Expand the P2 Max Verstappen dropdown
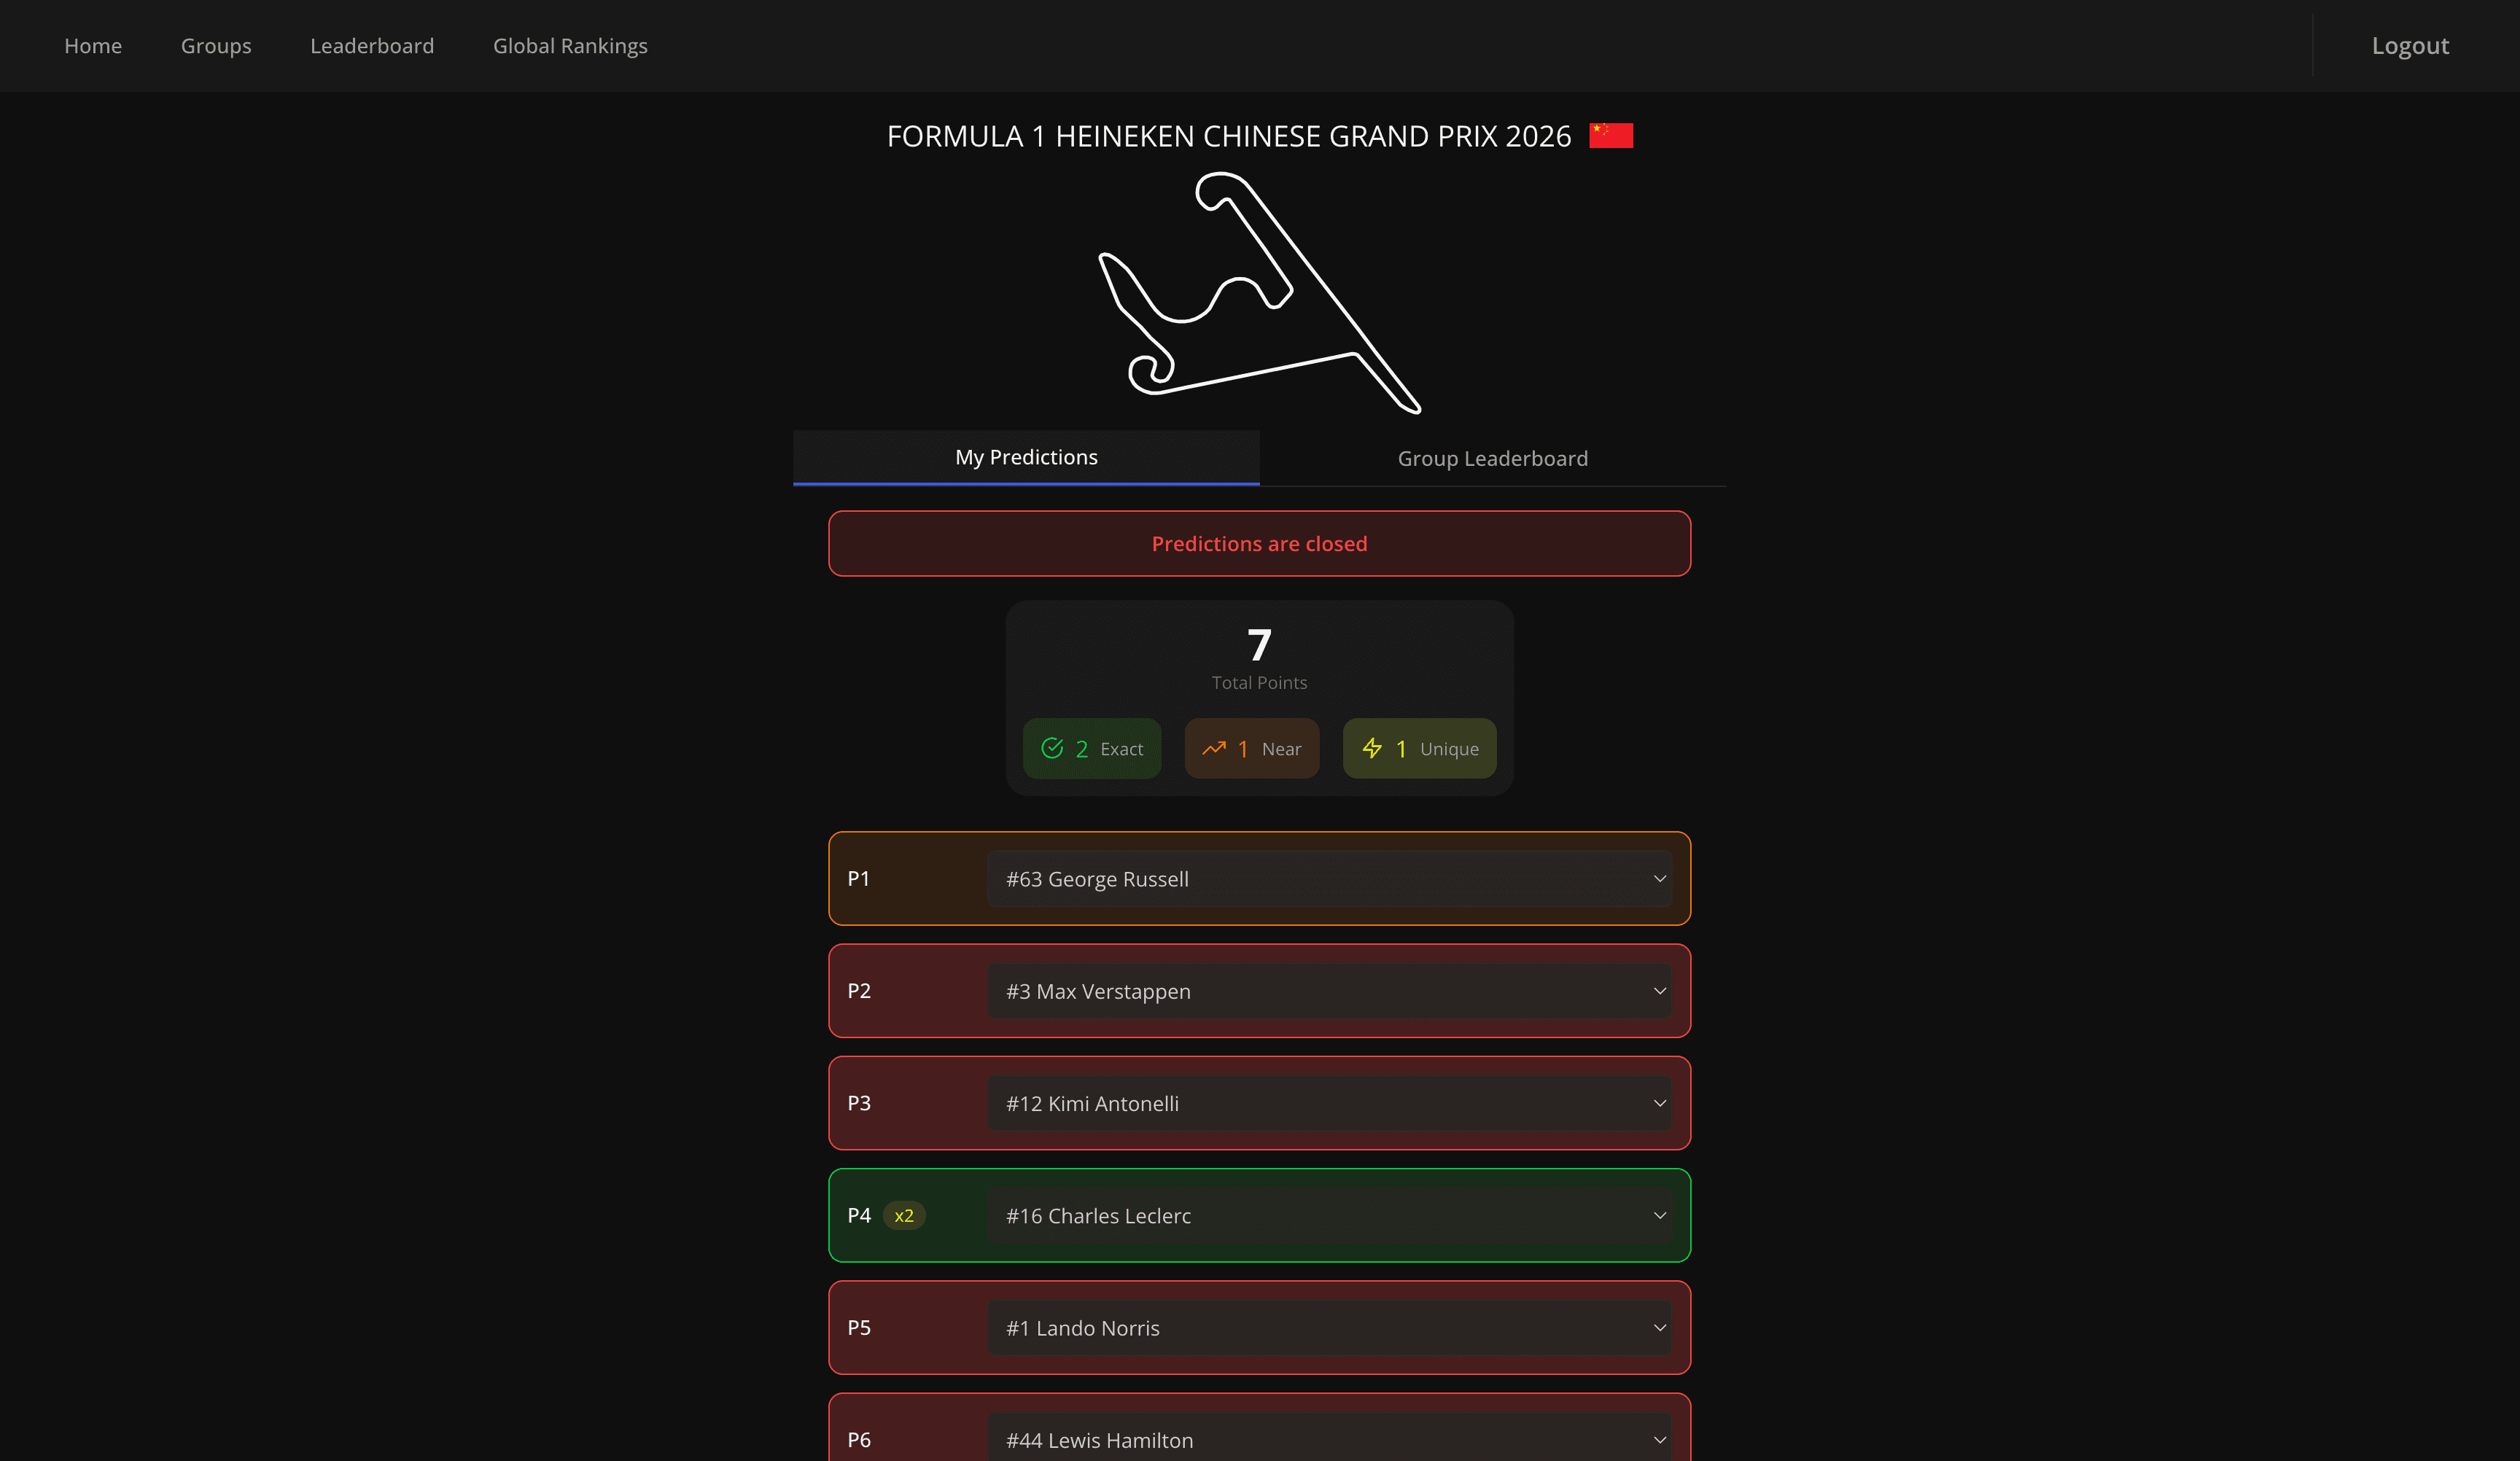The height and width of the screenshot is (1461, 2520). [1330, 991]
